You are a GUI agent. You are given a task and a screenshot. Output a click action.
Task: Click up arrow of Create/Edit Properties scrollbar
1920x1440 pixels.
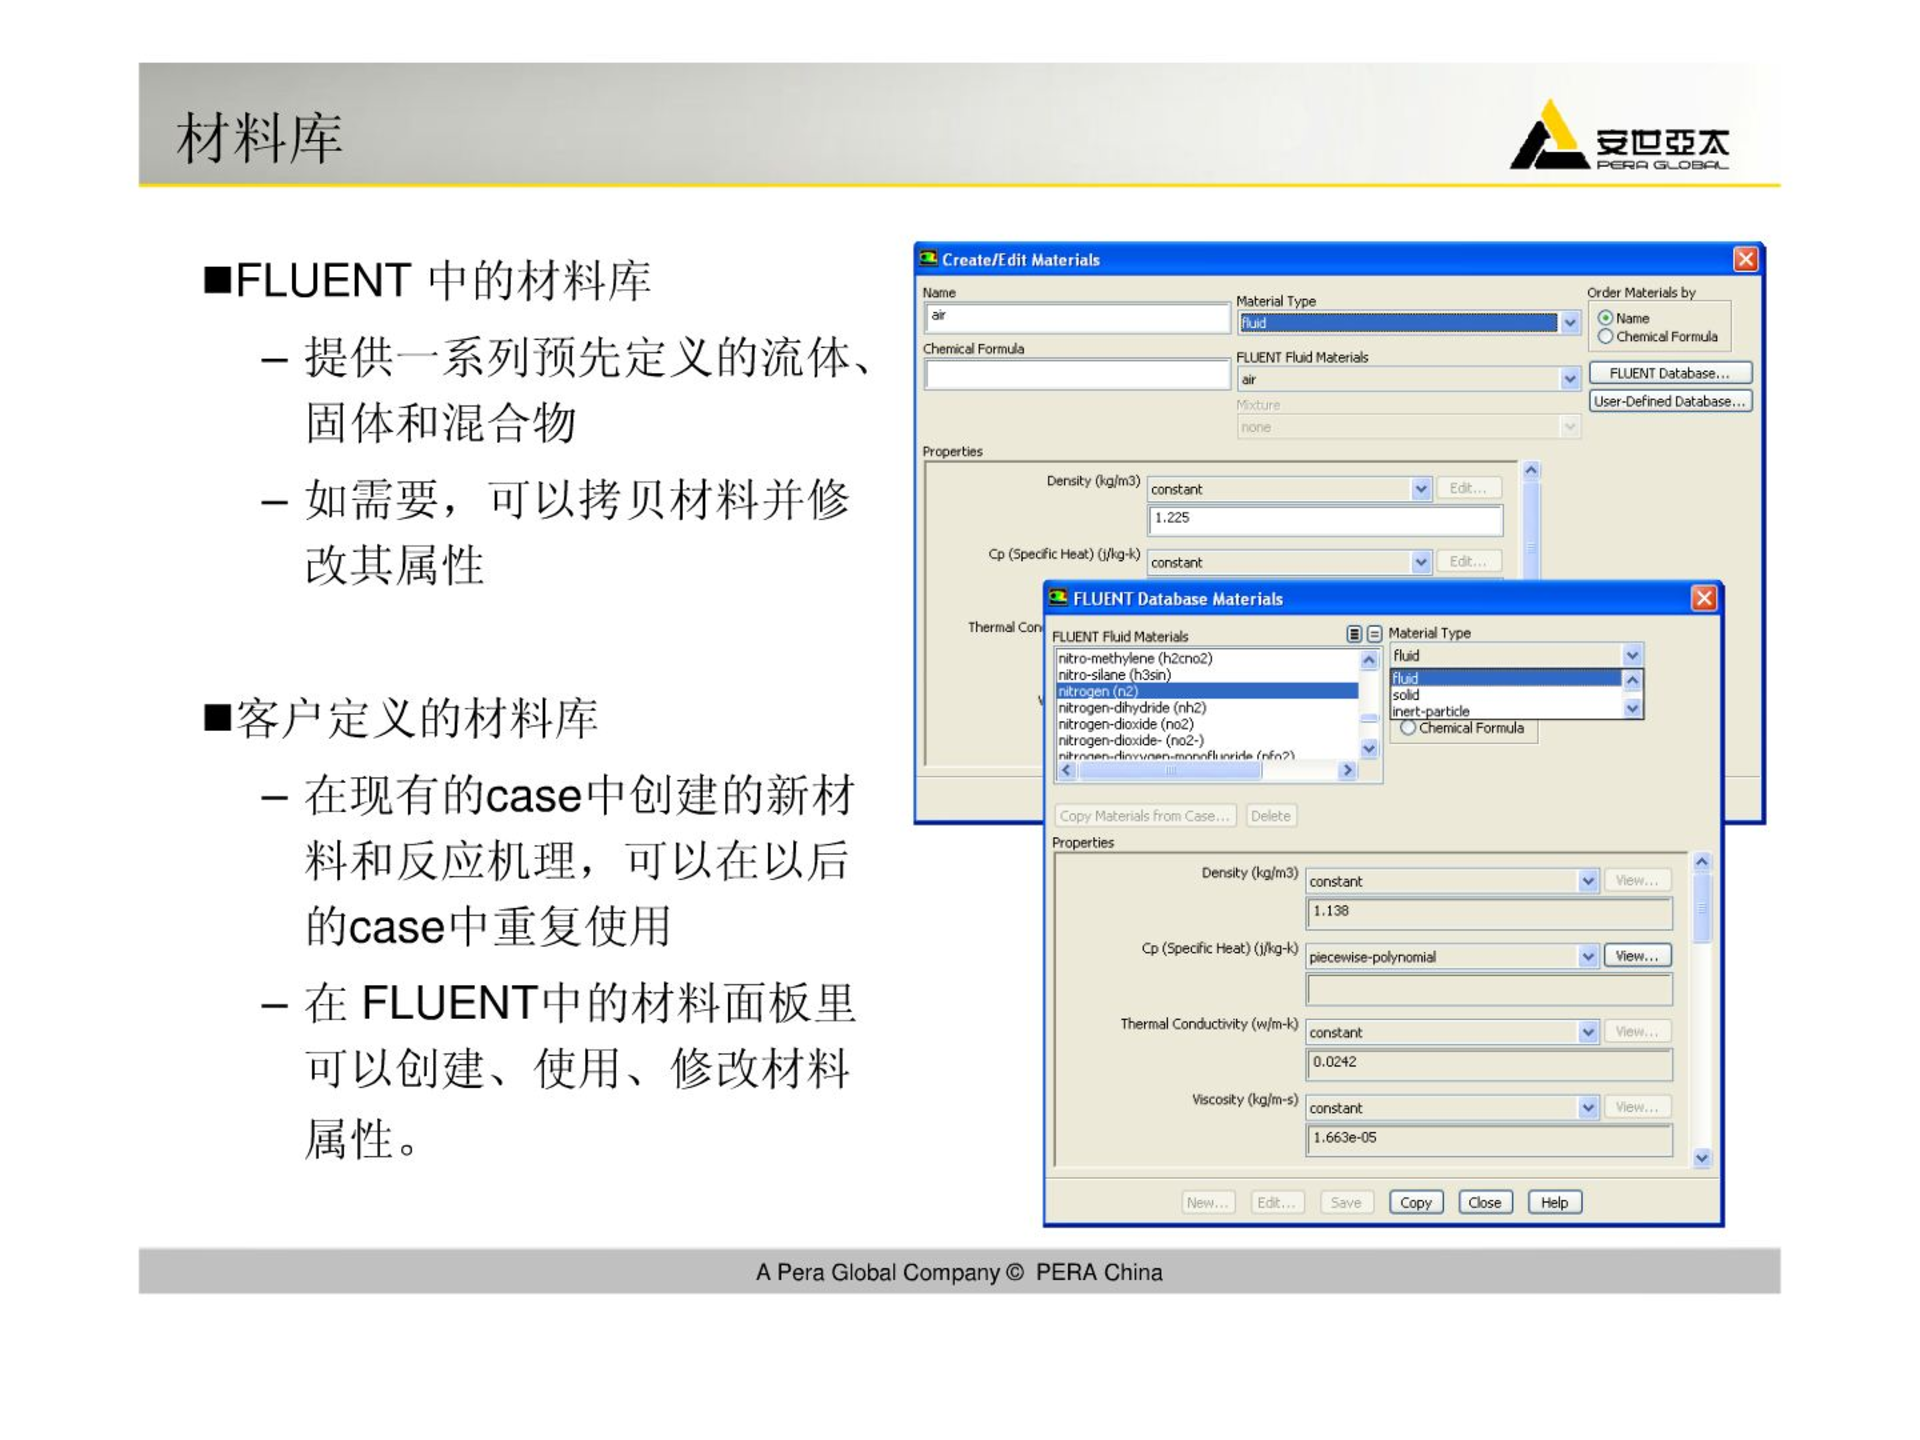pos(1531,470)
